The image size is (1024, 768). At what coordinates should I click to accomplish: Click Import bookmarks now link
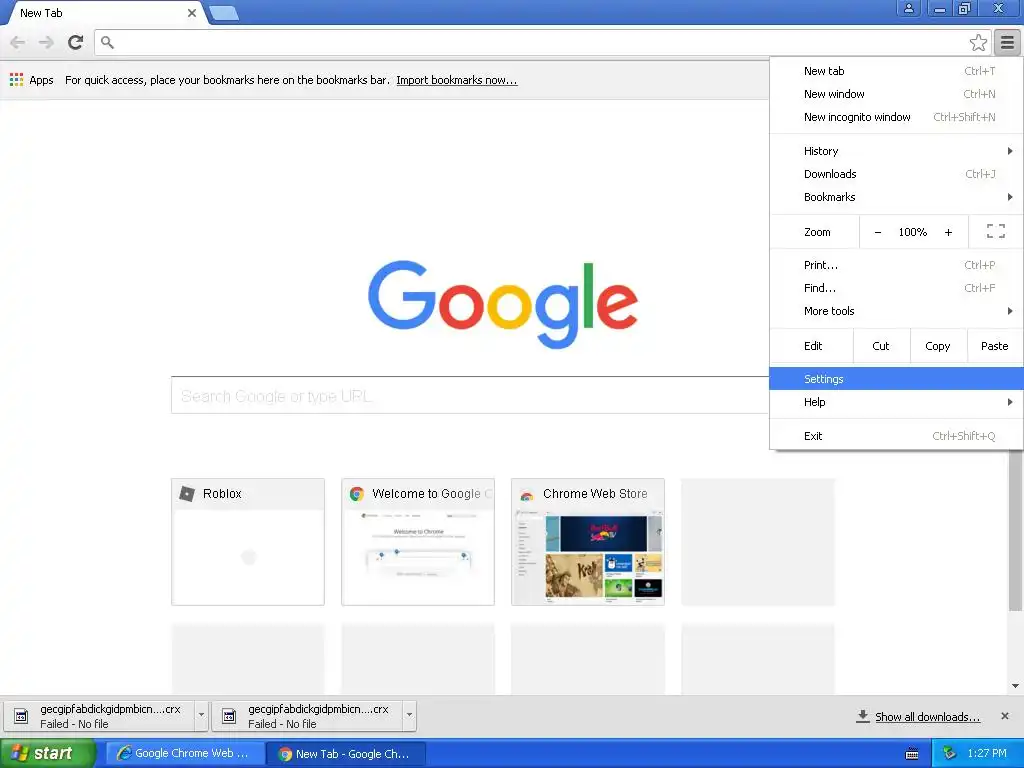coord(456,80)
